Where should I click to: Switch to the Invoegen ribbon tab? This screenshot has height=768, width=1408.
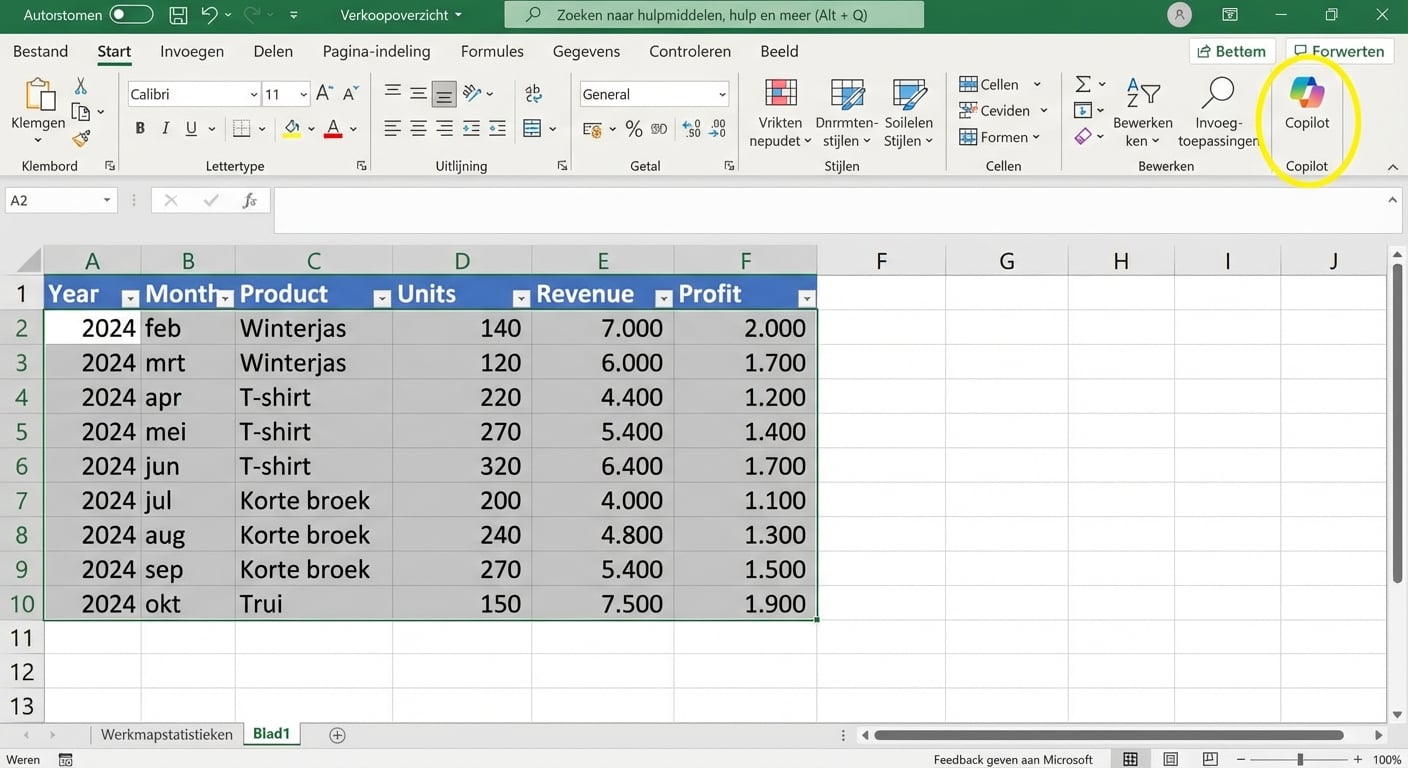click(191, 51)
